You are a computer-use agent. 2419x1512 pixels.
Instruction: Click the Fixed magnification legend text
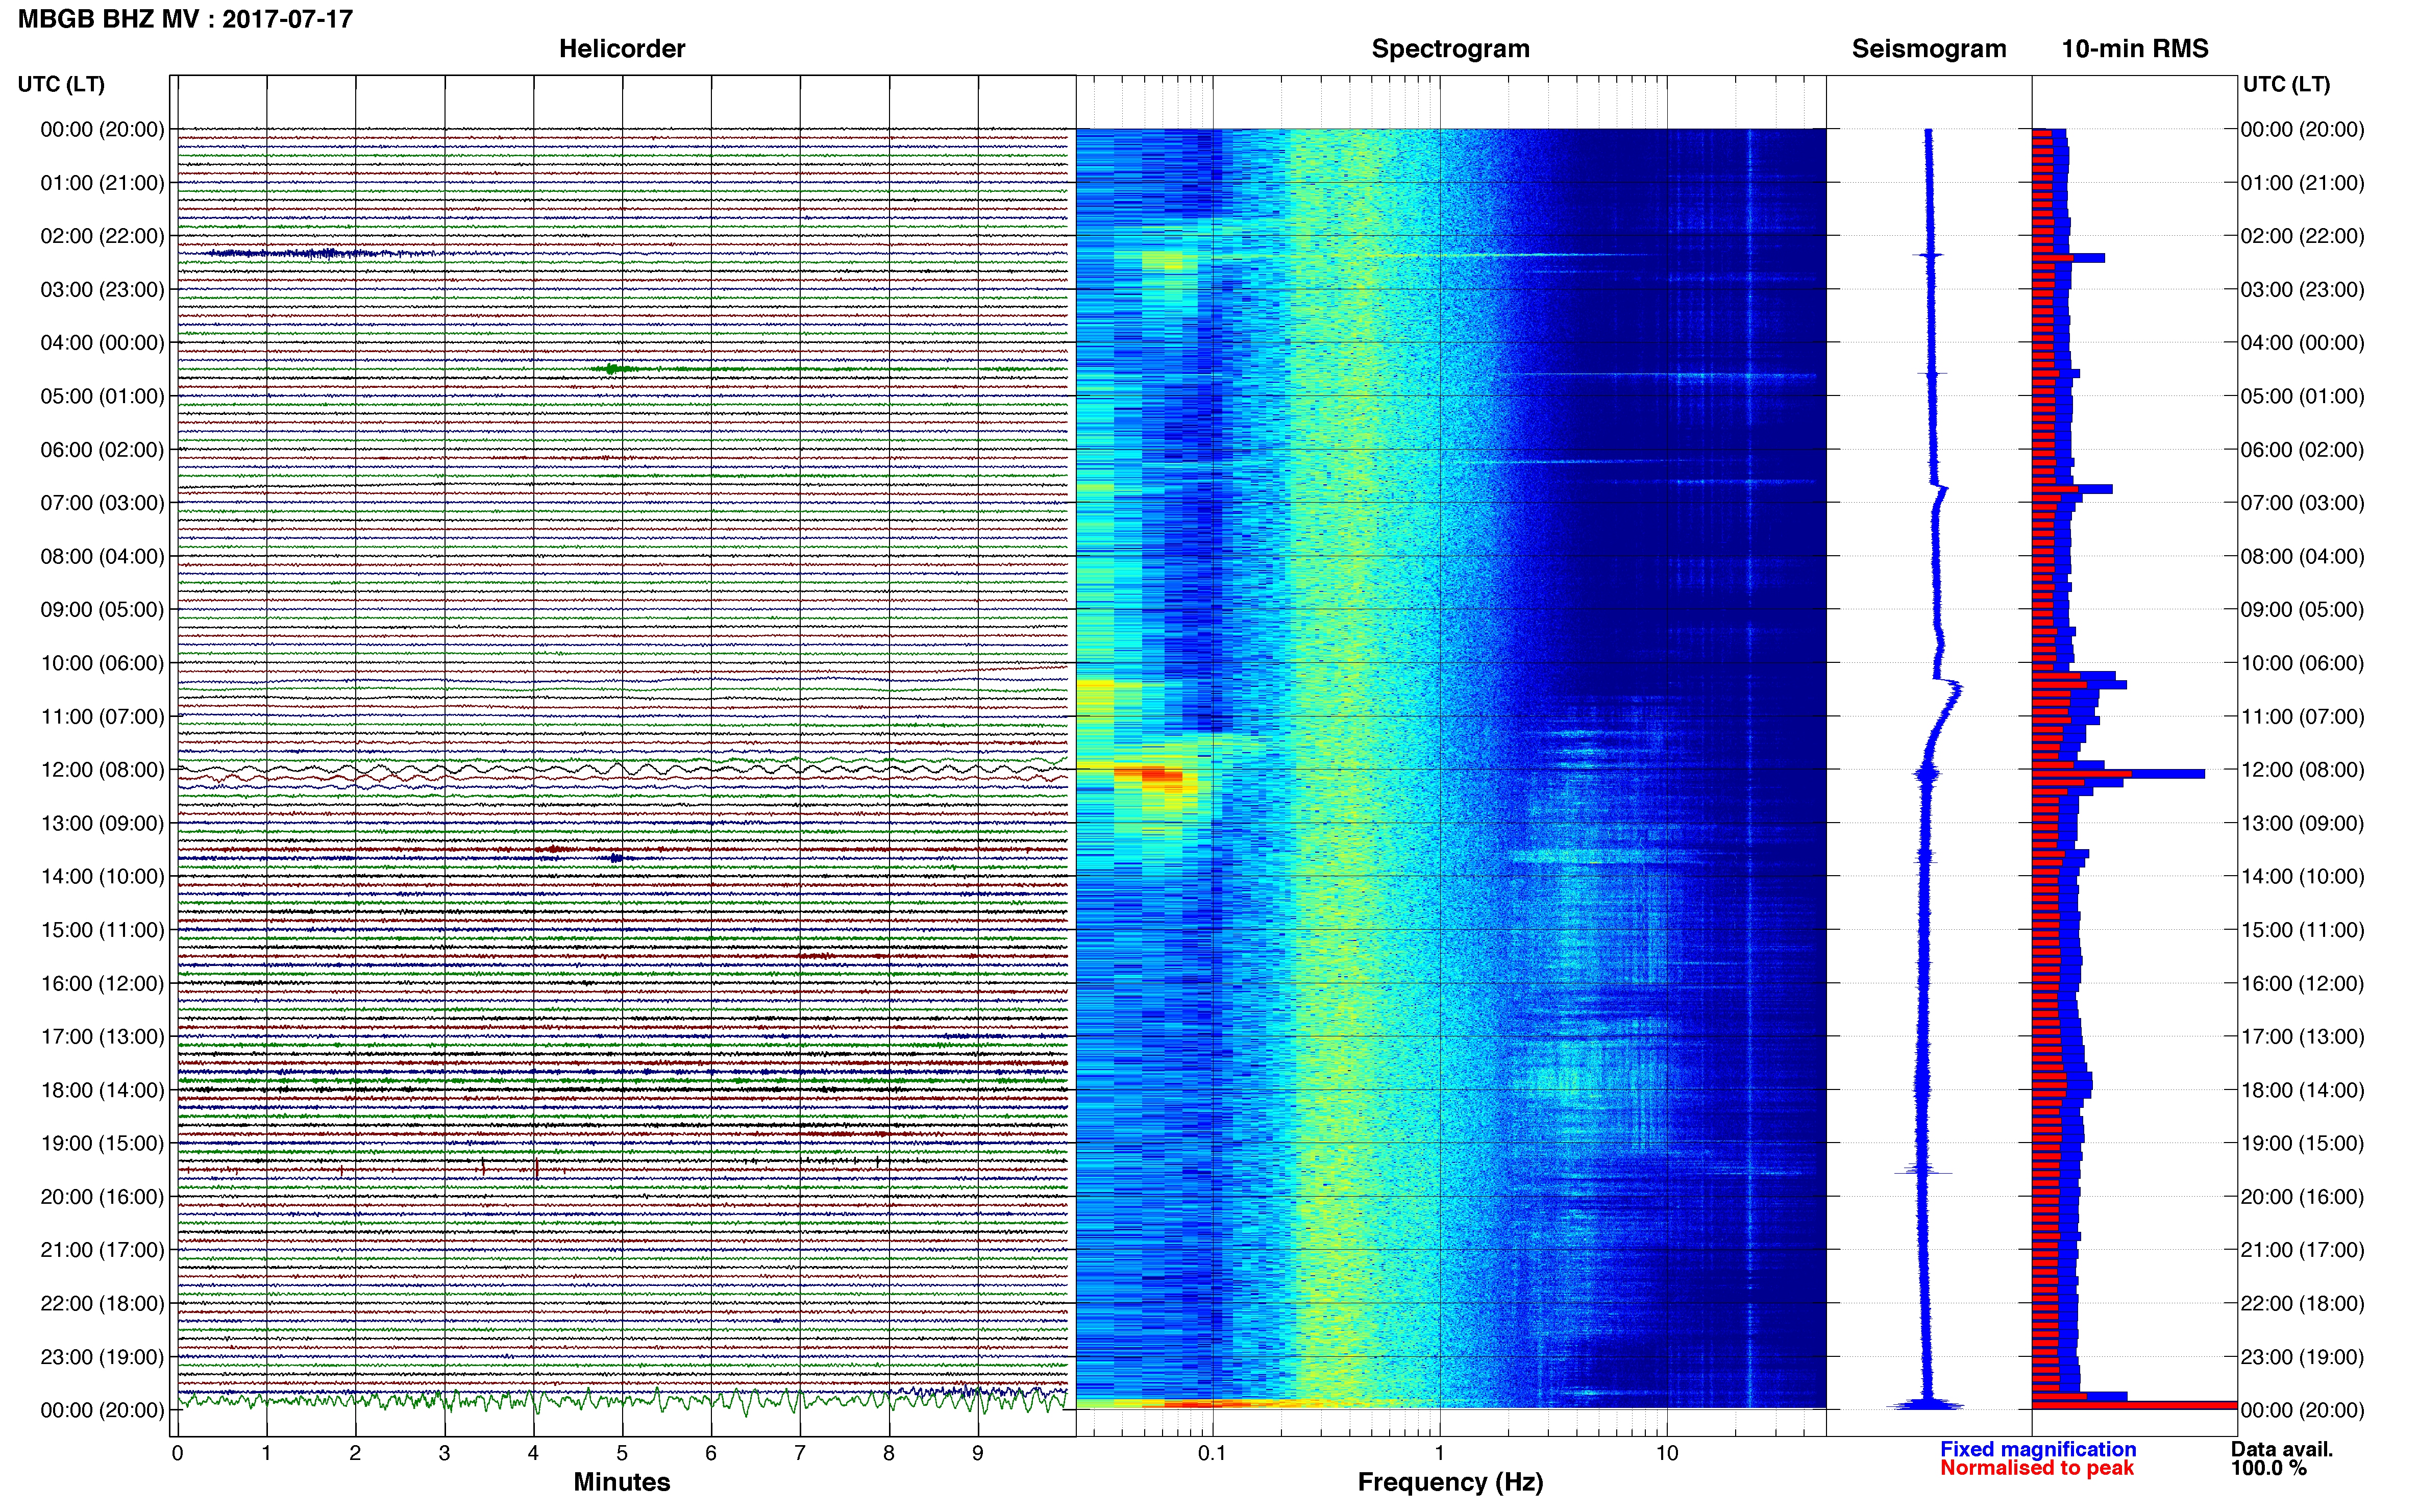tap(2038, 1449)
